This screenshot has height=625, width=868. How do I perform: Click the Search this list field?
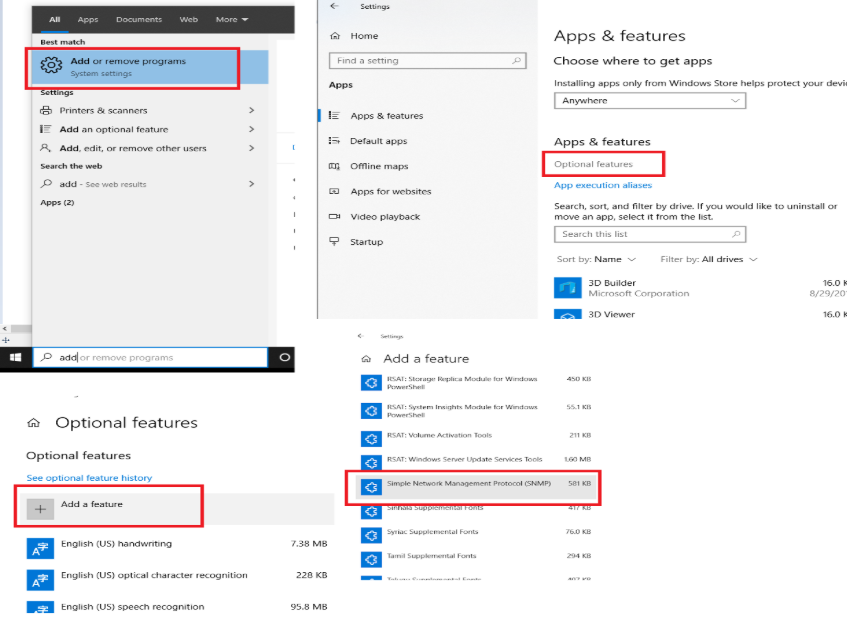click(650, 234)
